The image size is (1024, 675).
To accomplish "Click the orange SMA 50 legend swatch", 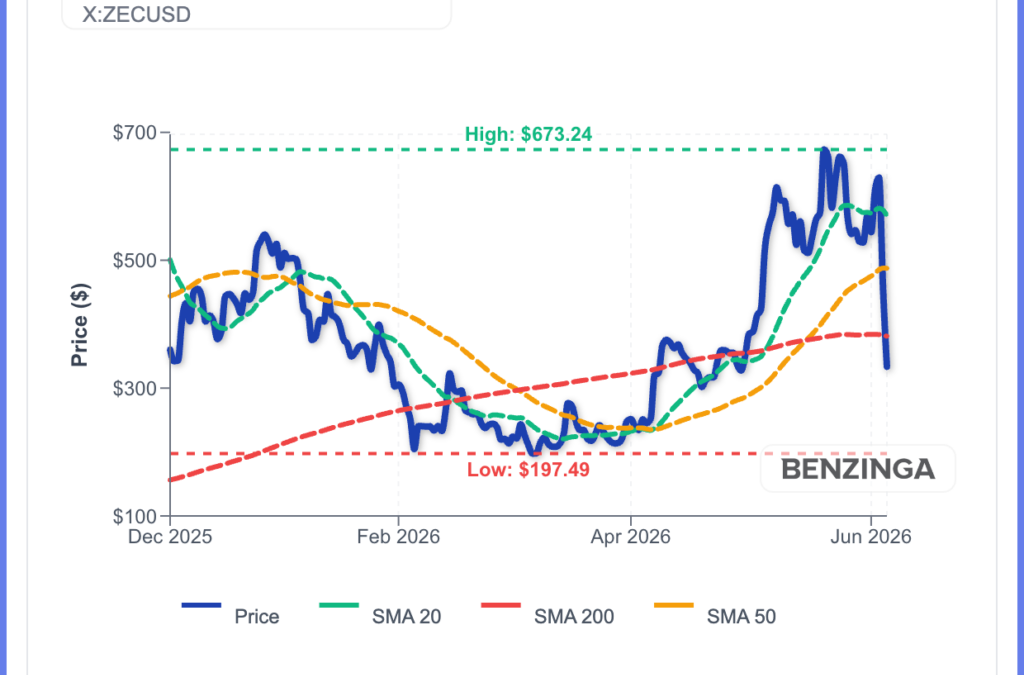I will tap(673, 606).
